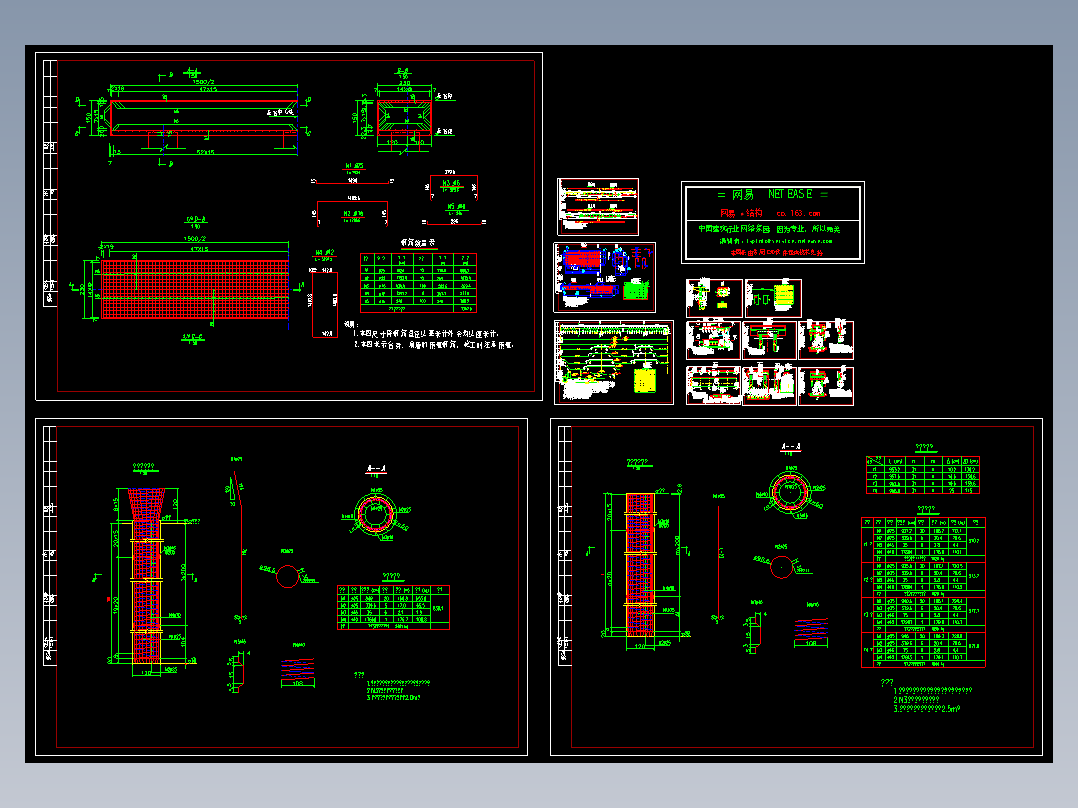Select the straight vertical bar detail in straight column sheet
This screenshot has width=1078, height=808.
[x=718, y=564]
